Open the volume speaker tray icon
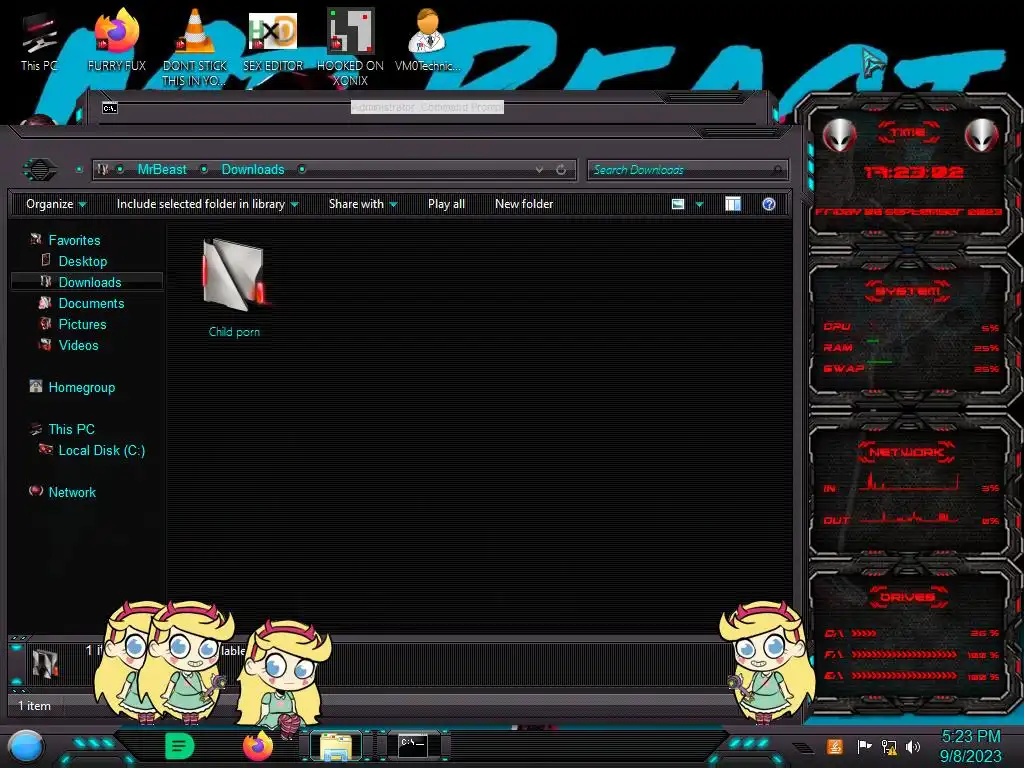Image resolution: width=1024 pixels, height=768 pixels. pos(913,746)
